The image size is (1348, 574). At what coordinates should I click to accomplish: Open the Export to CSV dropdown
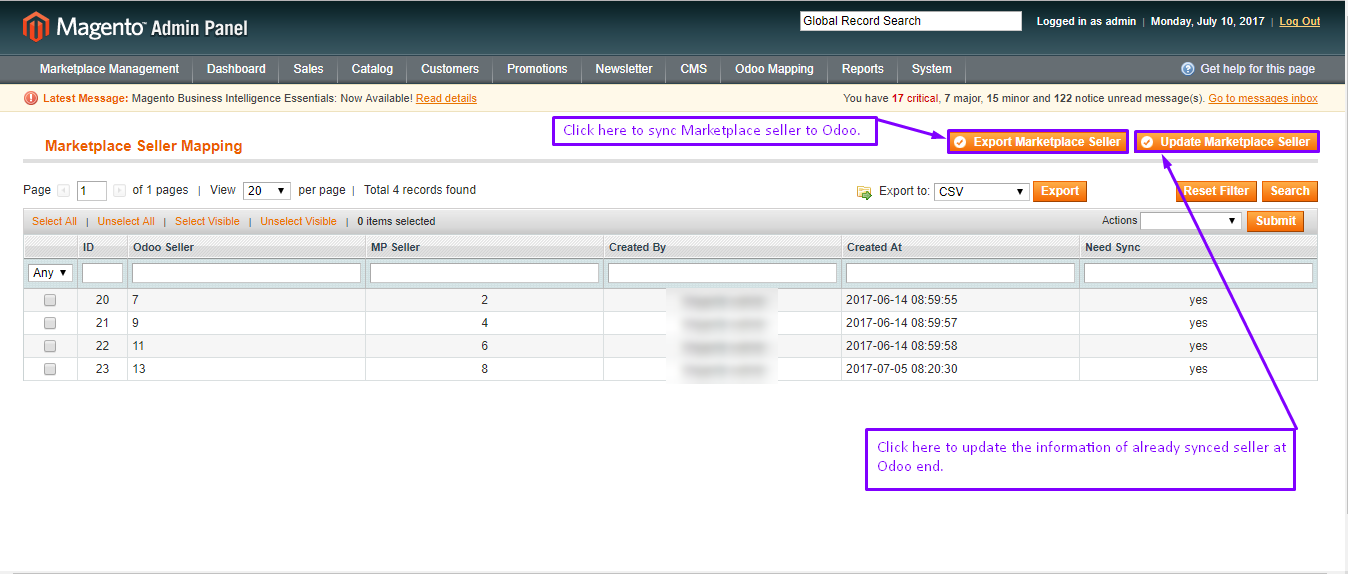(x=982, y=191)
